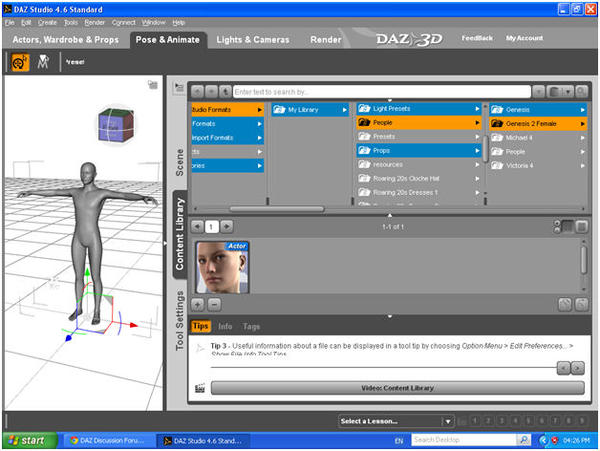The height and width of the screenshot is (451, 600).
Task: Switch to the Info tab
Action: click(x=225, y=326)
